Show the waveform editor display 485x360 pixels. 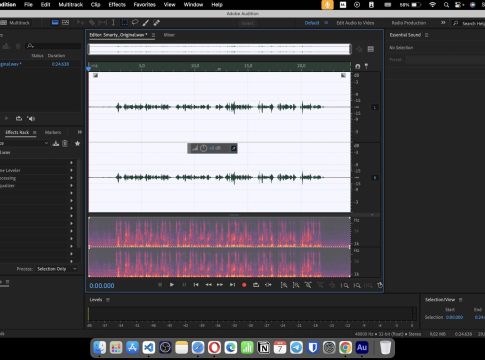coord(55,22)
